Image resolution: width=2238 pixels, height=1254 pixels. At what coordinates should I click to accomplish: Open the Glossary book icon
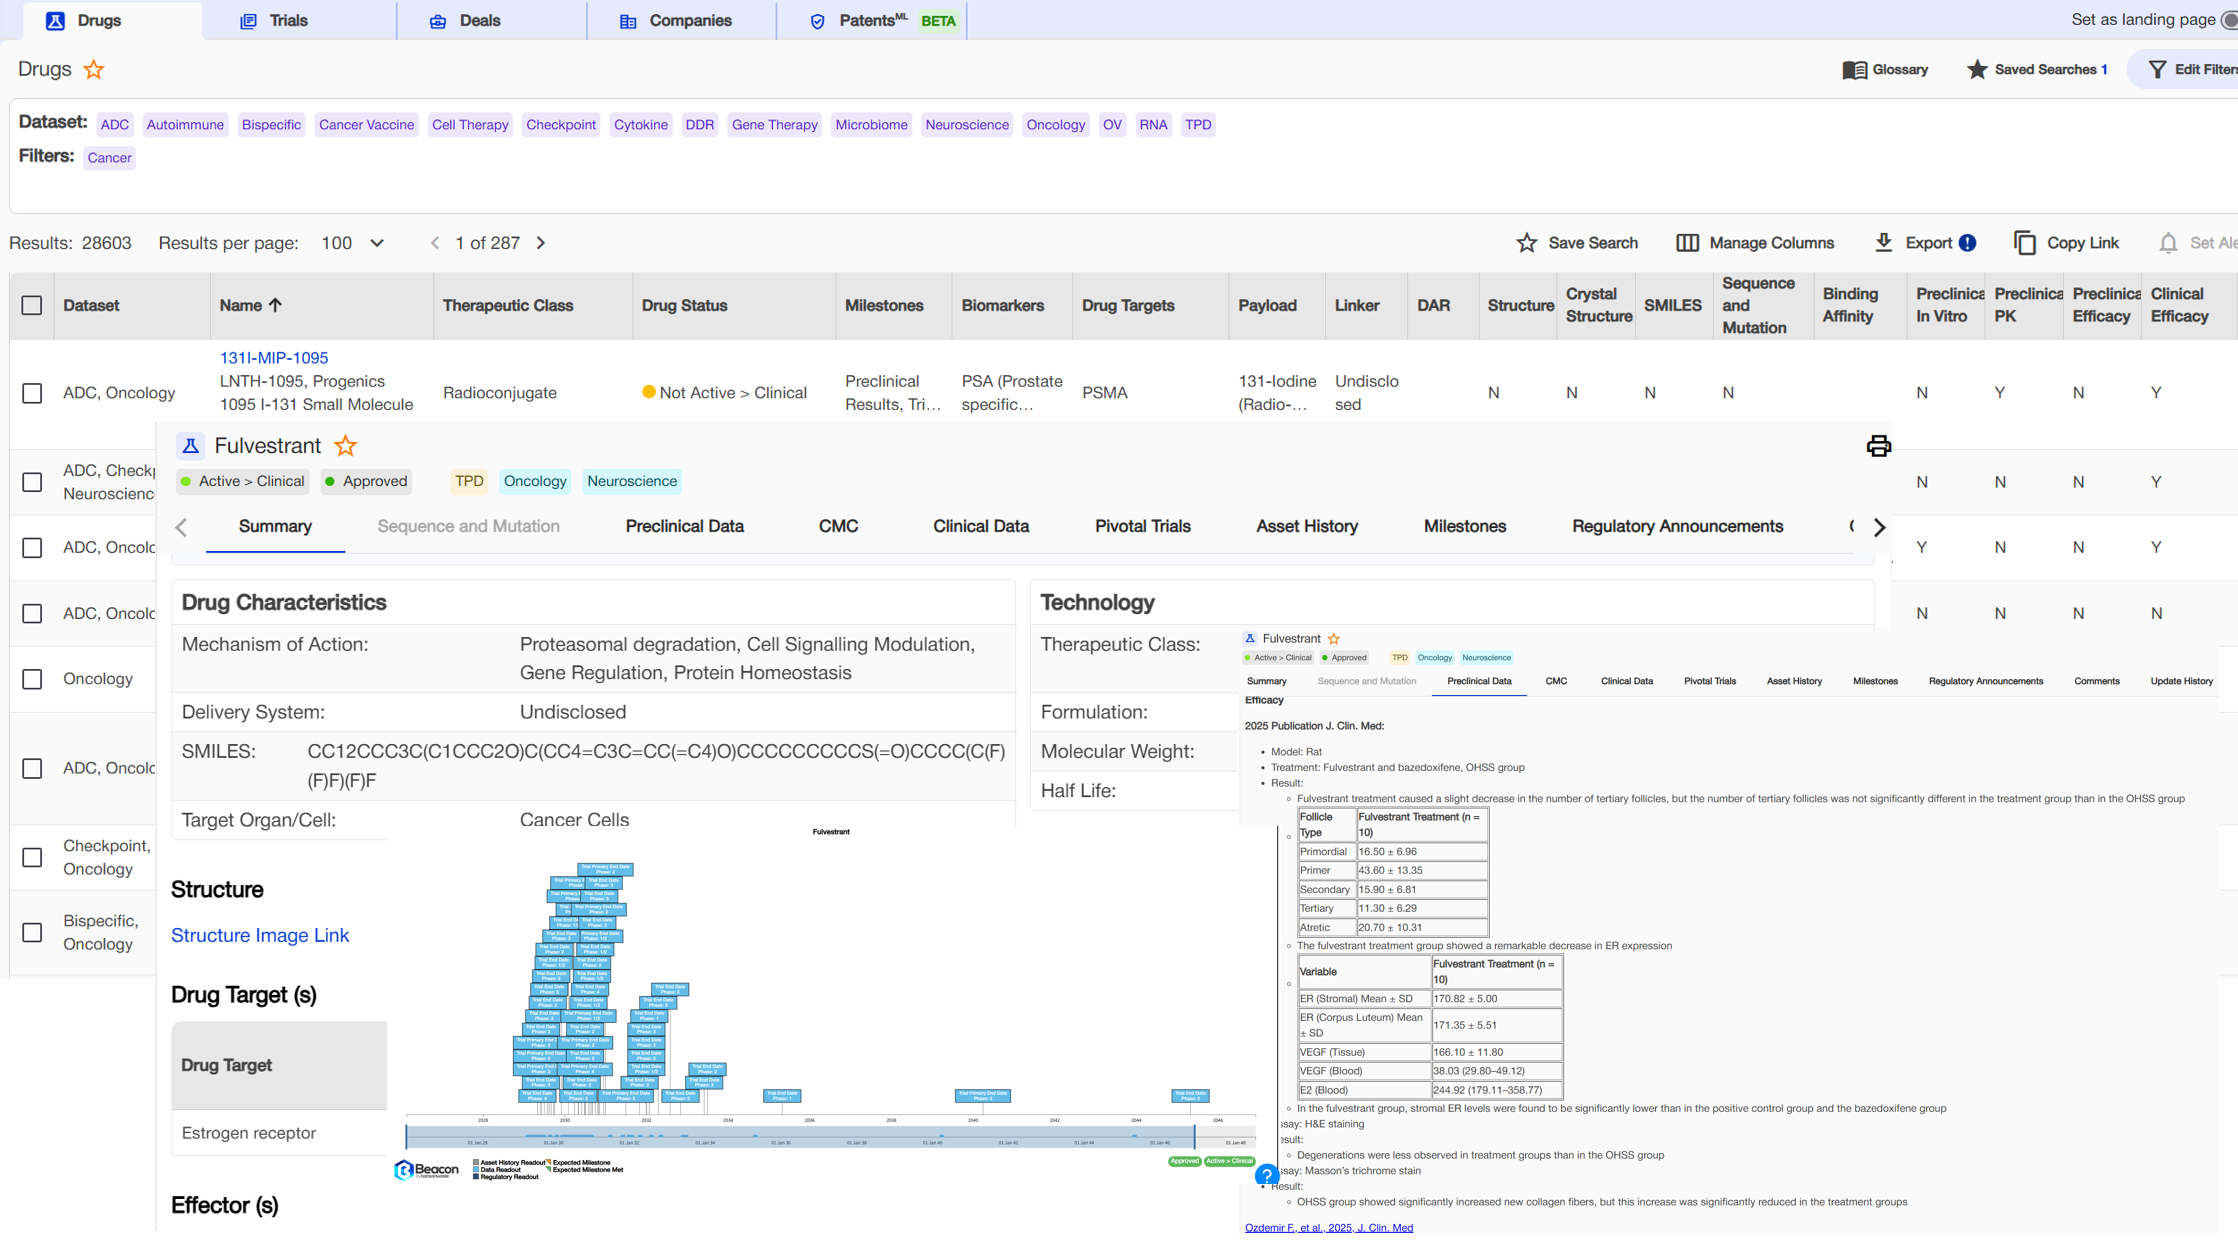click(1854, 70)
